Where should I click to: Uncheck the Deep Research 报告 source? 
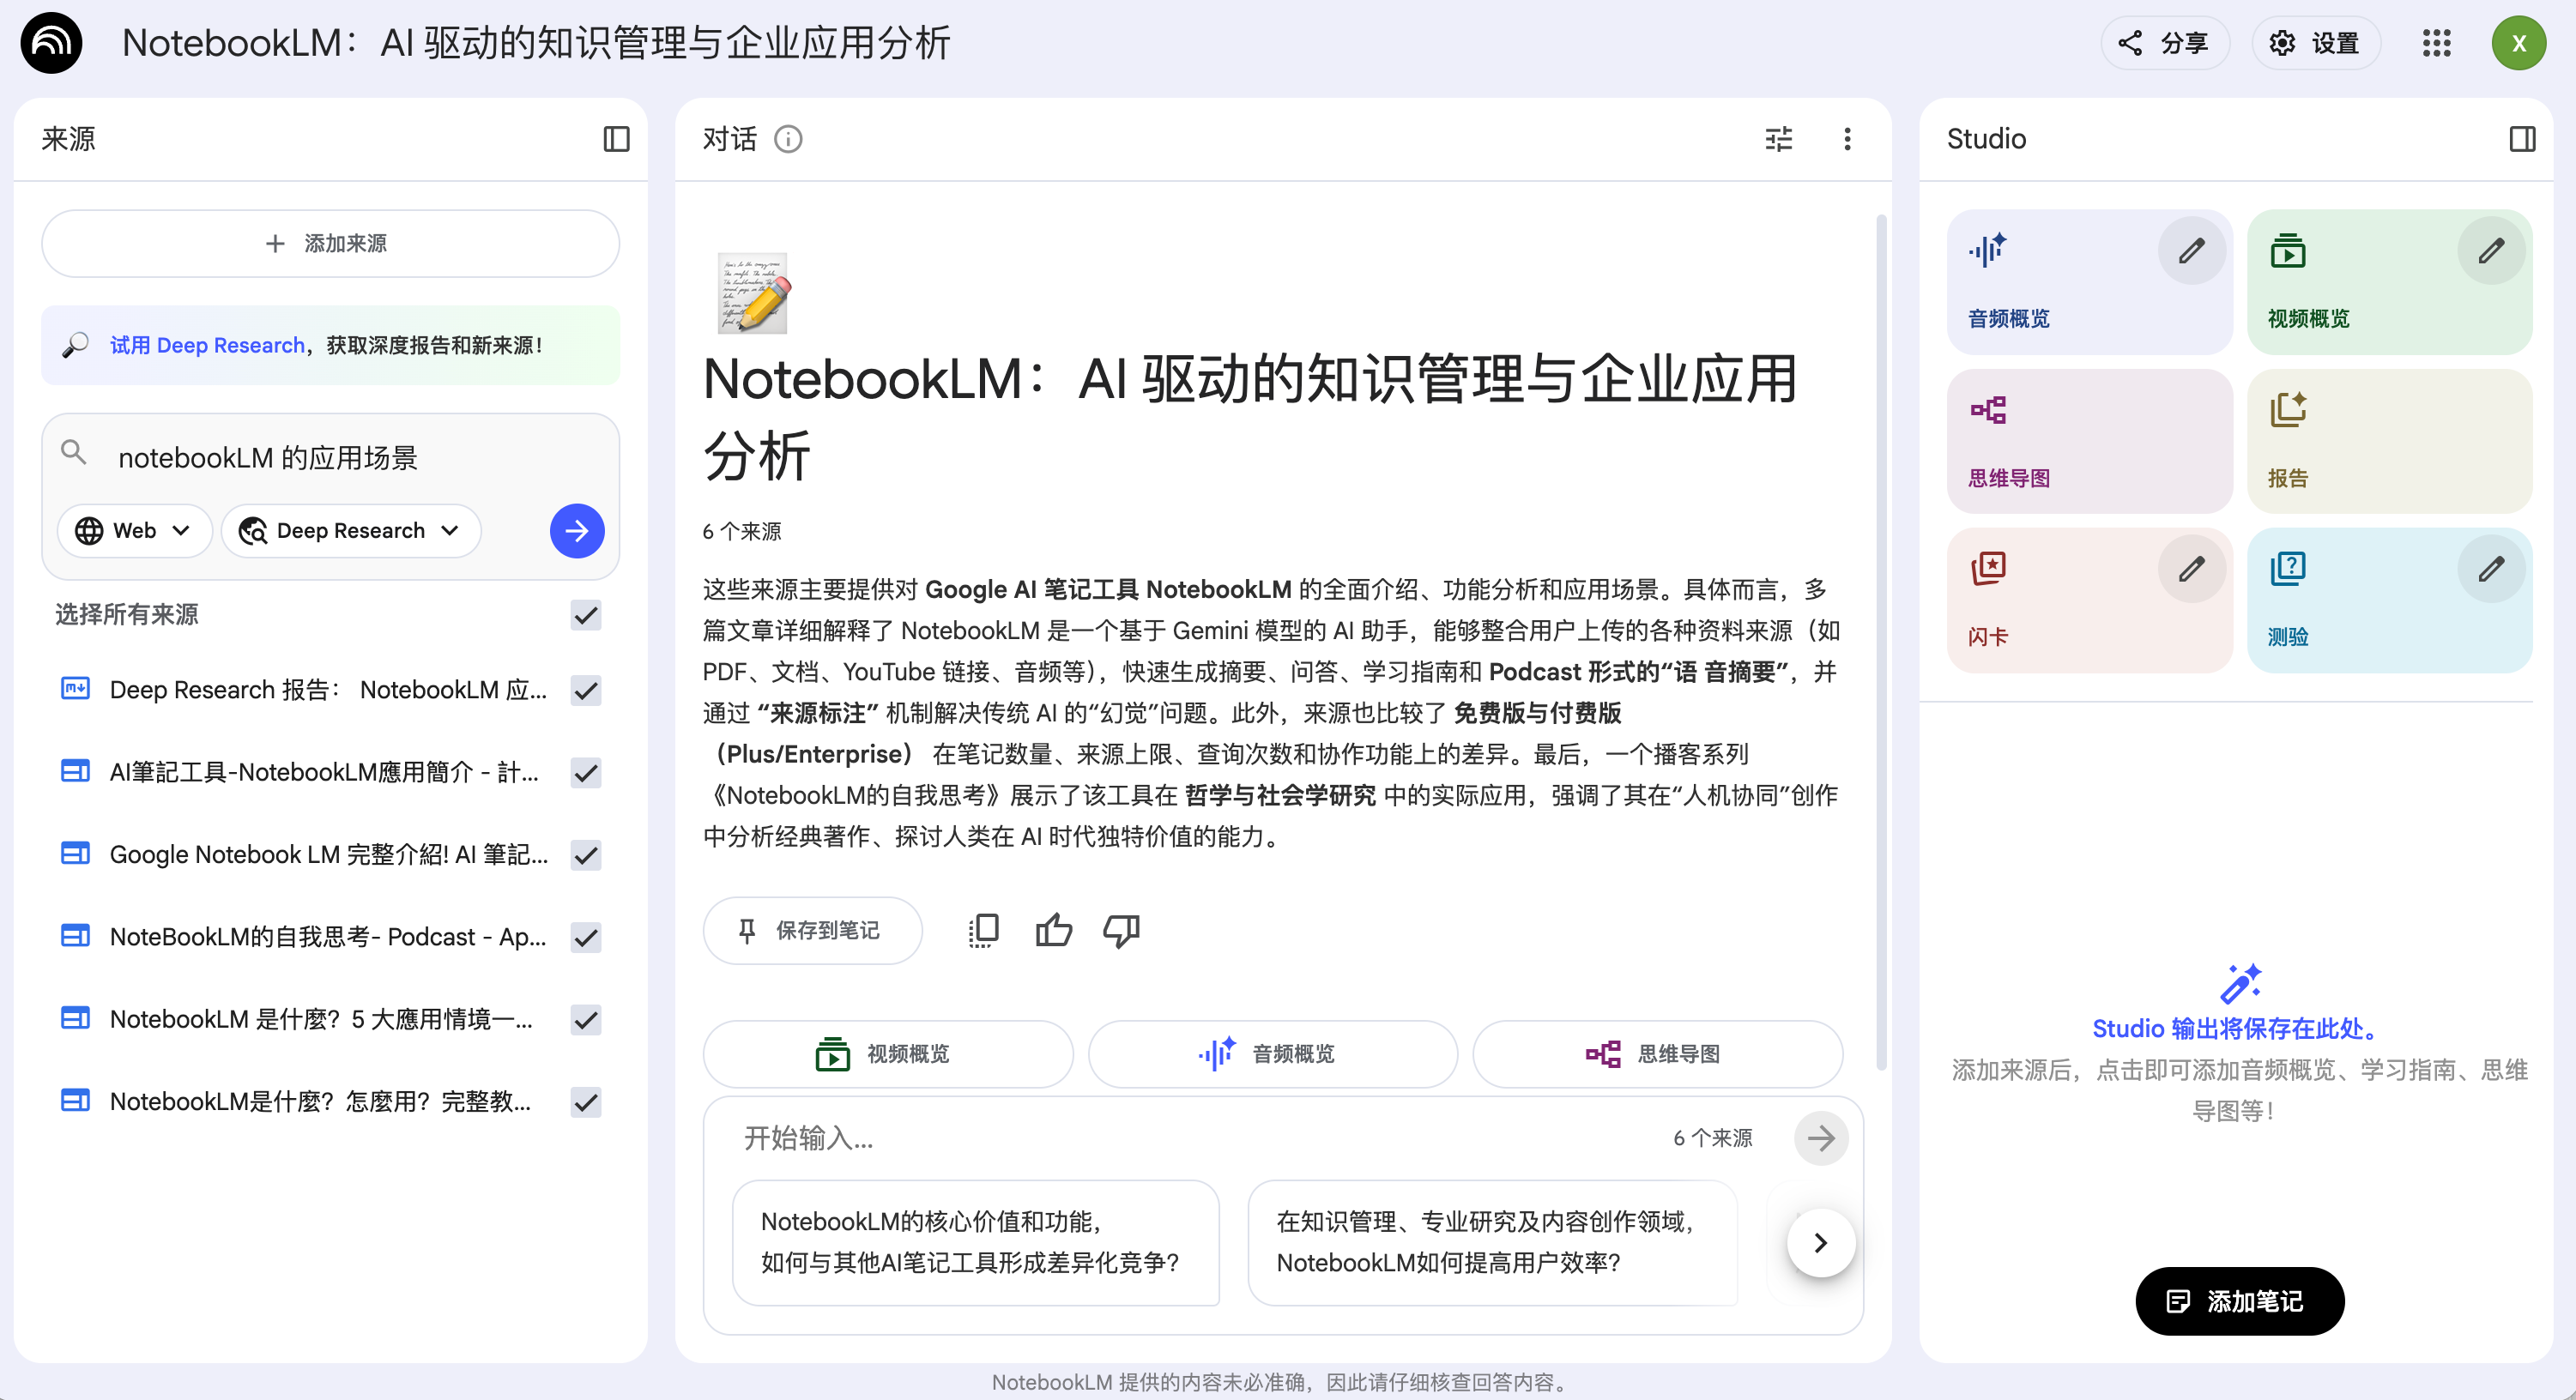(586, 690)
